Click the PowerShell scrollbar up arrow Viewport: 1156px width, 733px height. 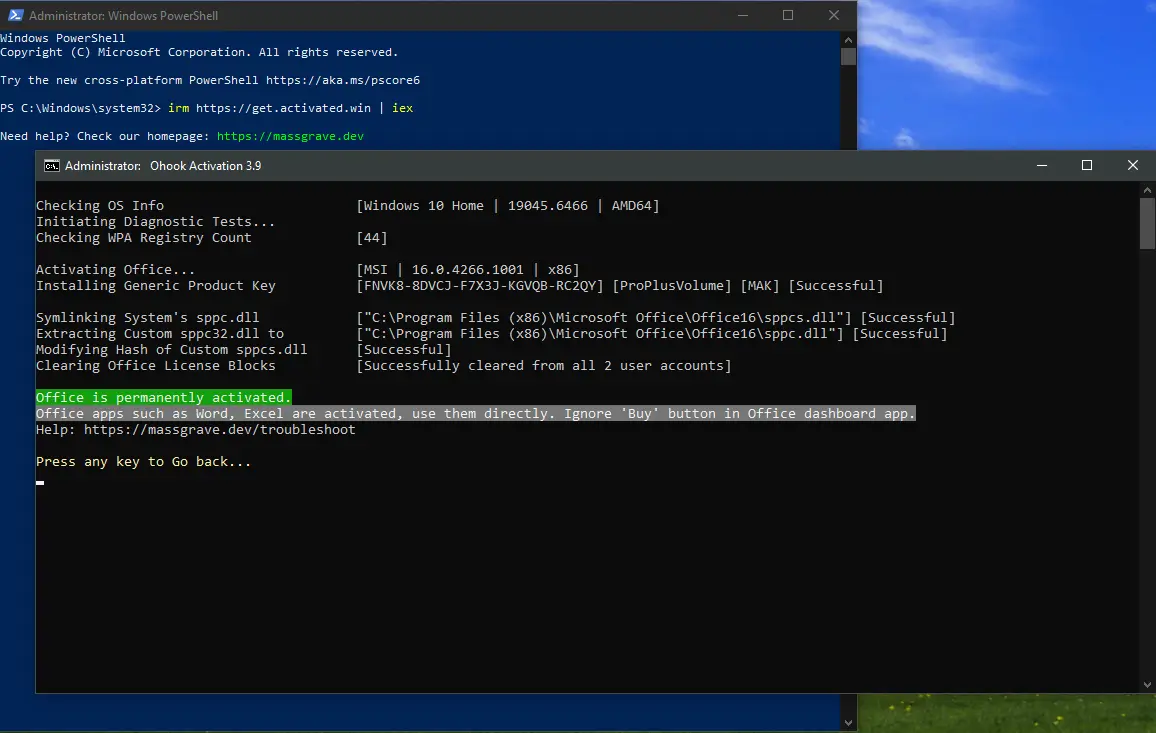click(x=848, y=39)
